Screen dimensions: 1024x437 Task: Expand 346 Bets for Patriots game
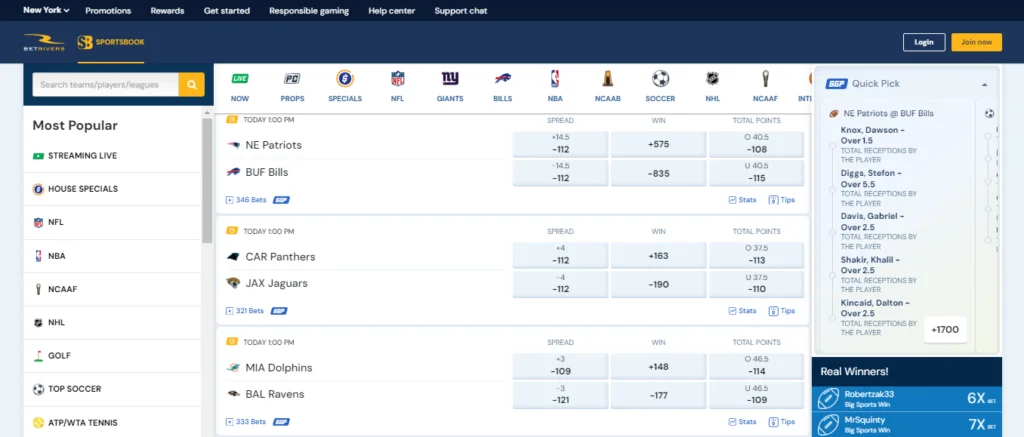(246, 200)
